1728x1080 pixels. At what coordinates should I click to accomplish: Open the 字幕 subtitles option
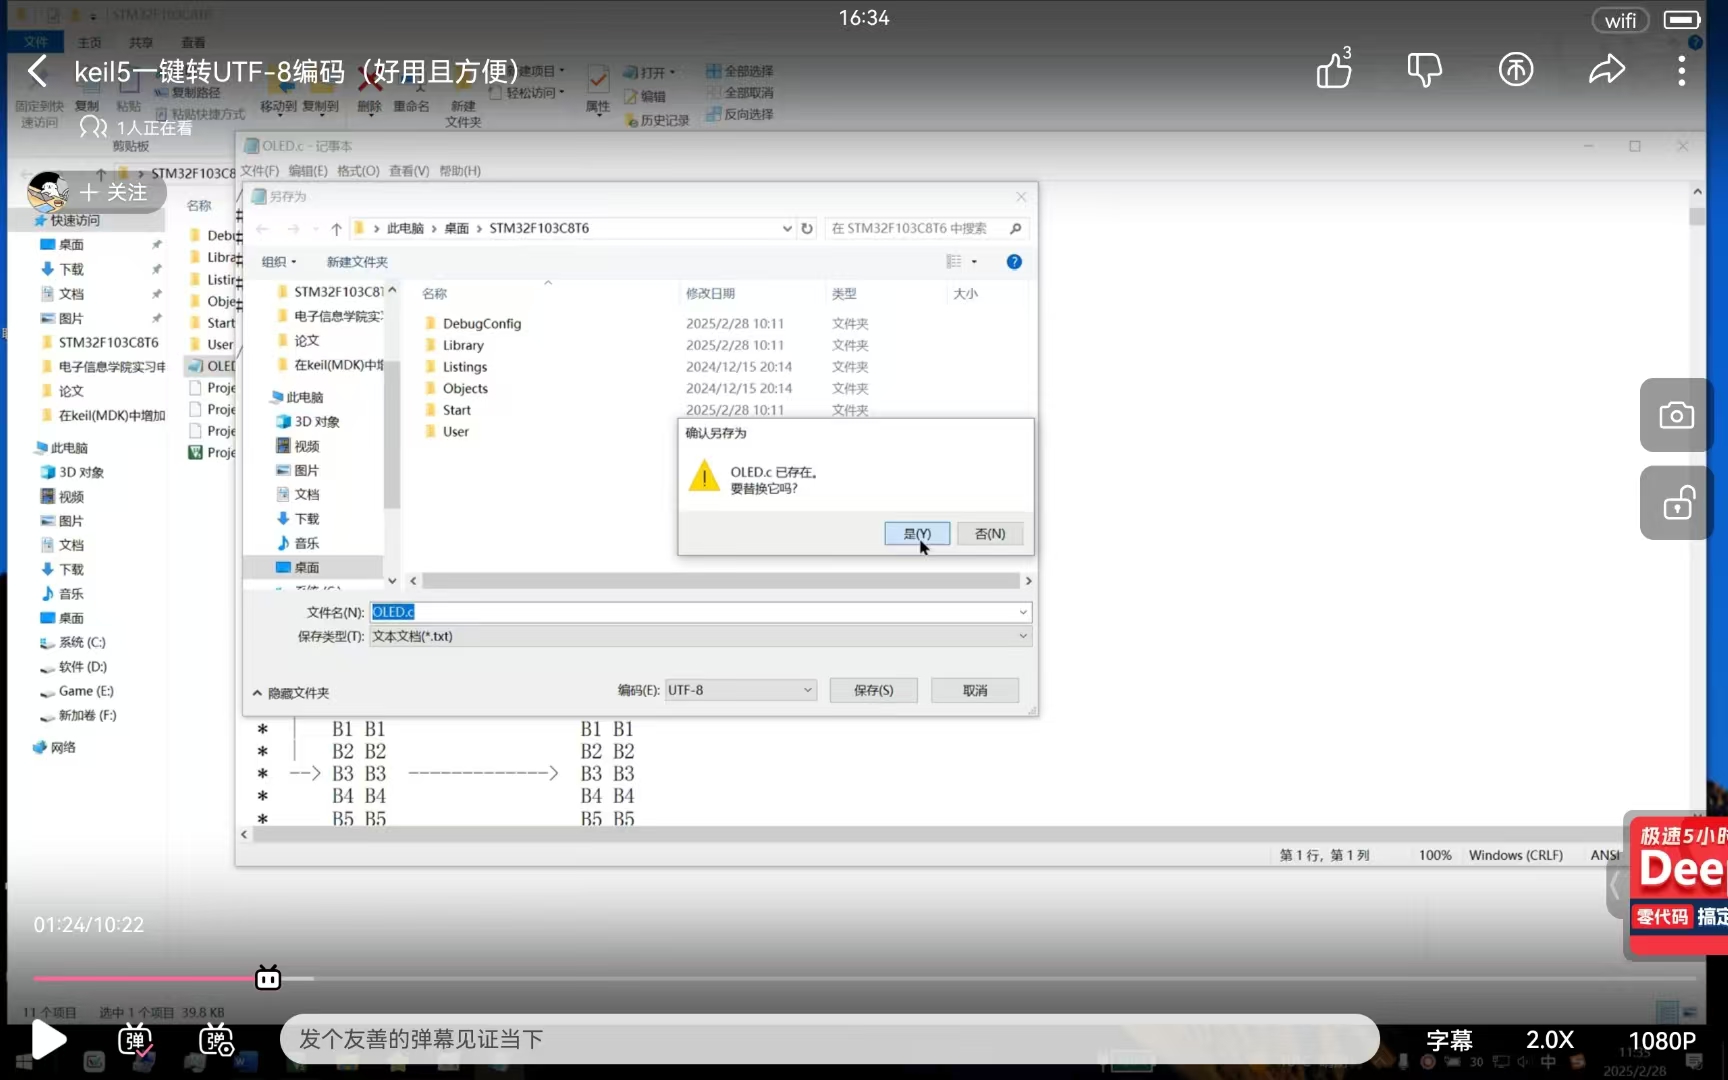(1449, 1040)
